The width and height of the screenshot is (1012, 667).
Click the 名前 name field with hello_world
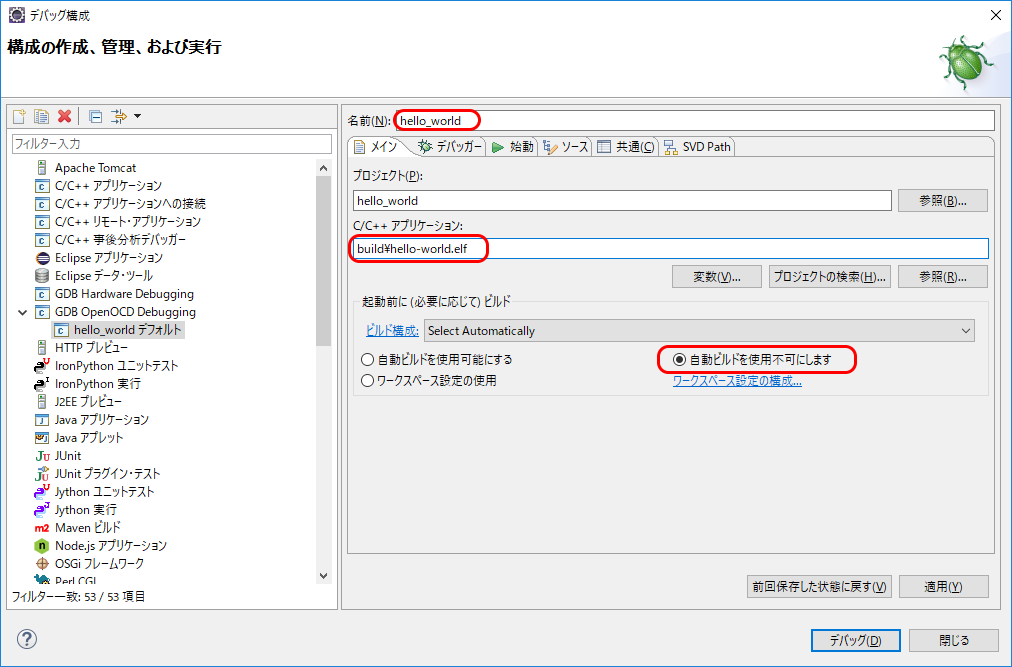pyautogui.click(x=694, y=121)
